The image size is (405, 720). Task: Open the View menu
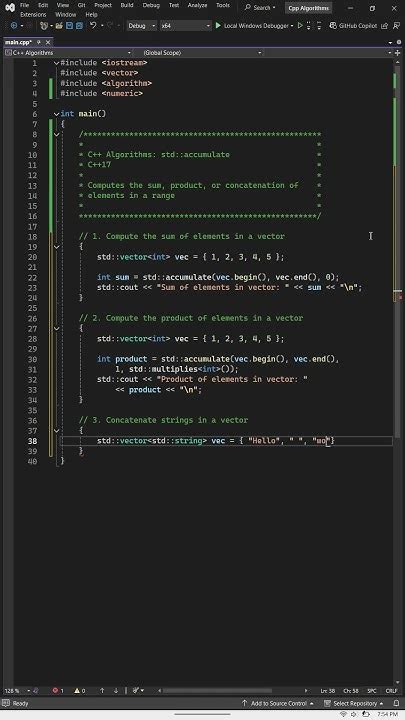tap(62, 5)
